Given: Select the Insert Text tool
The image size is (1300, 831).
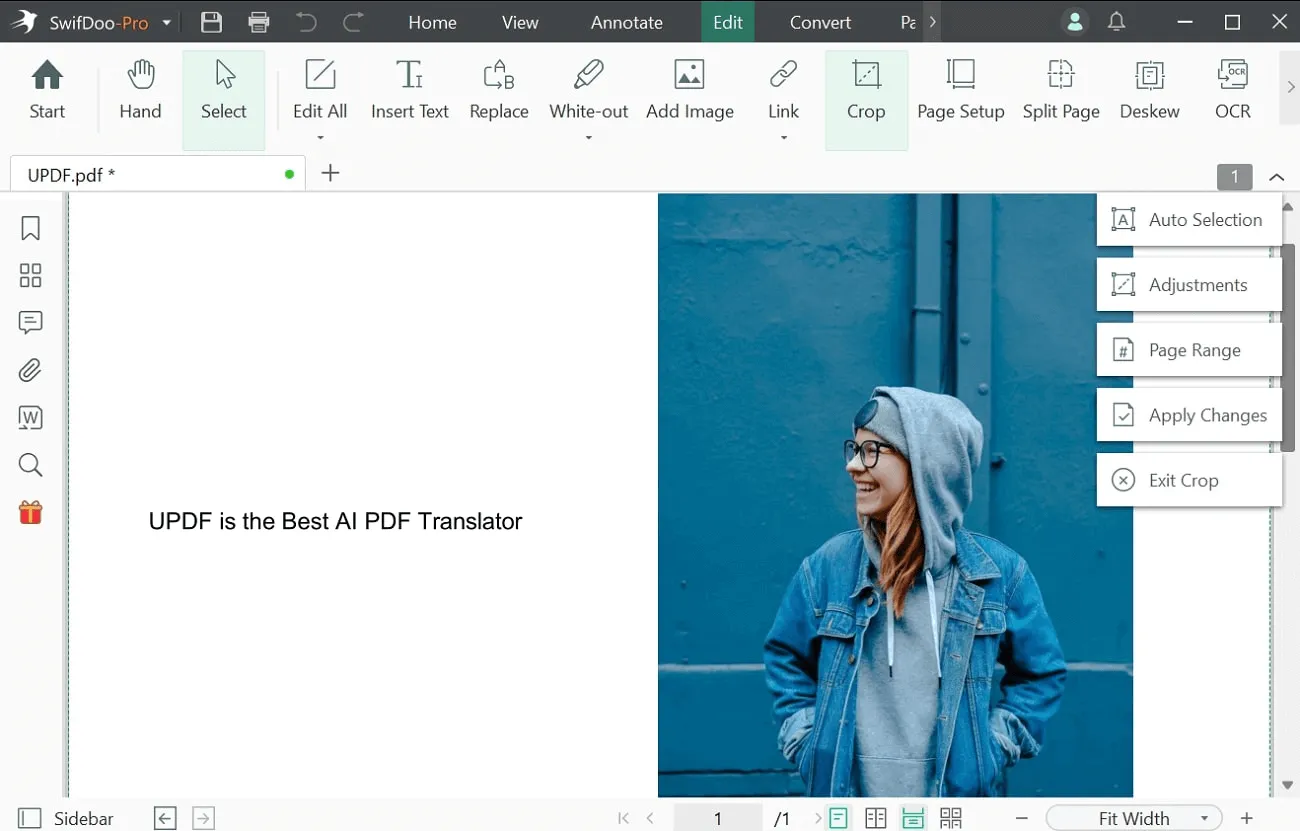Looking at the screenshot, I should coord(410,90).
